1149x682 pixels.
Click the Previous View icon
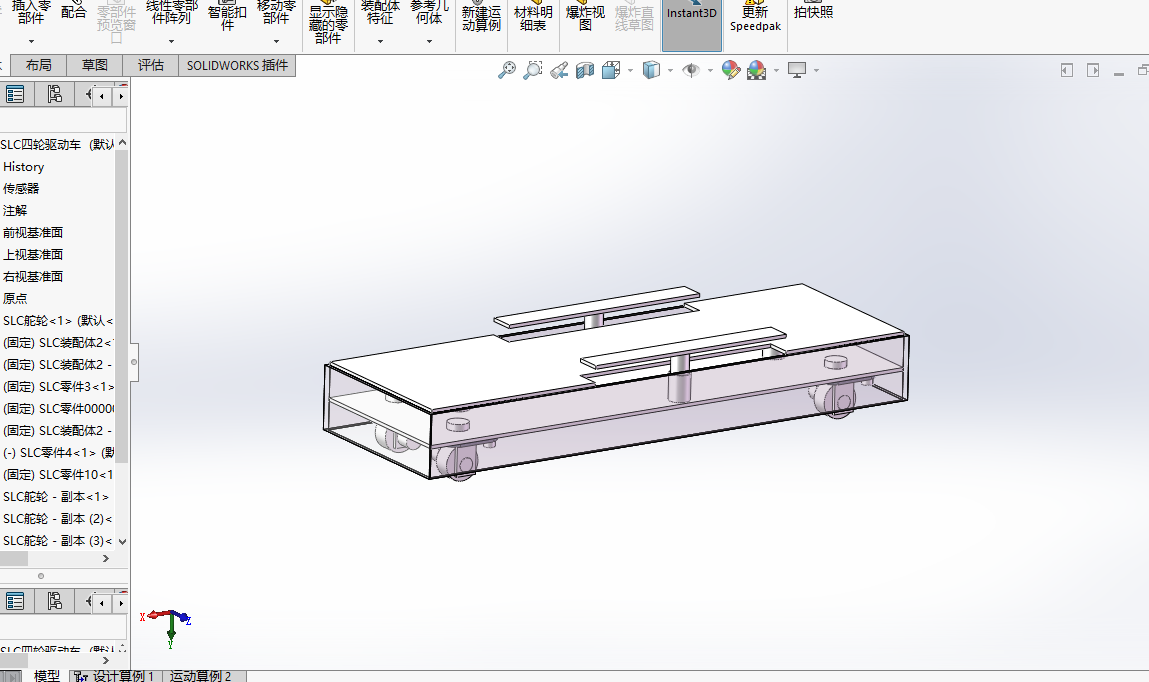coord(559,70)
